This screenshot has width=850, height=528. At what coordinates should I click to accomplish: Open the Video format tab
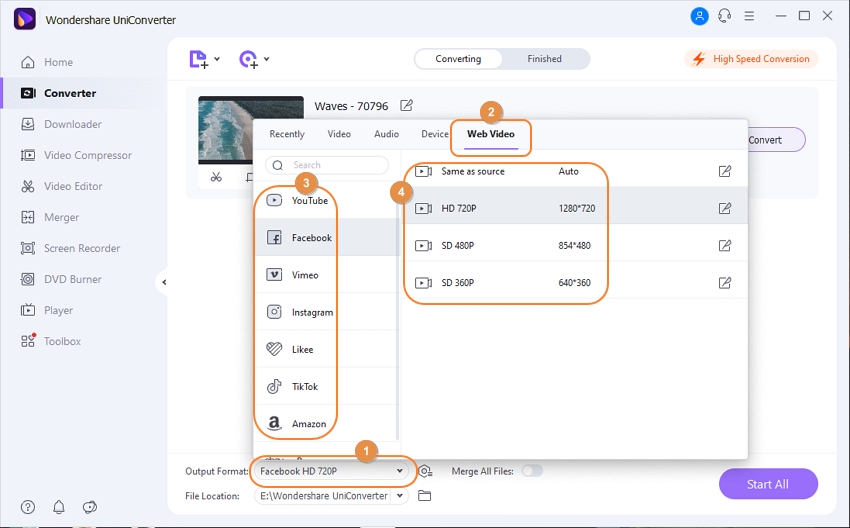[x=339, y=134]
